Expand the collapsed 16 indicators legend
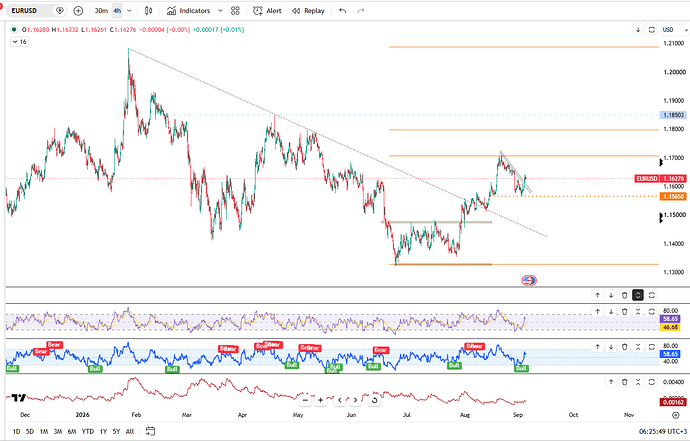This screenshot has height=441, width=690. (x=19, y=42)
